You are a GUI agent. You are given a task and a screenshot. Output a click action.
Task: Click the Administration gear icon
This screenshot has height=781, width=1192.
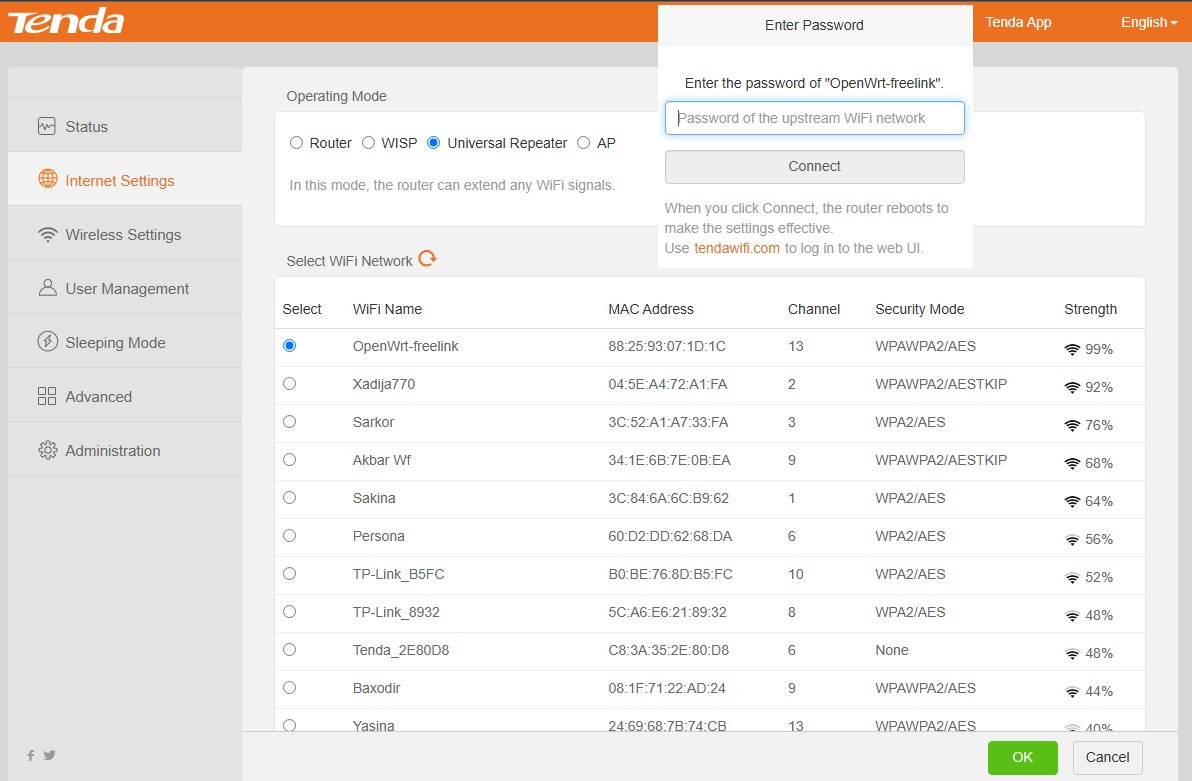(47, 450)
